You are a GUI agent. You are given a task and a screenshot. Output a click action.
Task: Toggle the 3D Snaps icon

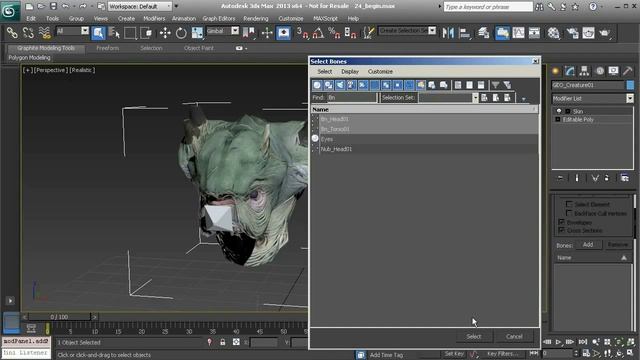point(302,33)
